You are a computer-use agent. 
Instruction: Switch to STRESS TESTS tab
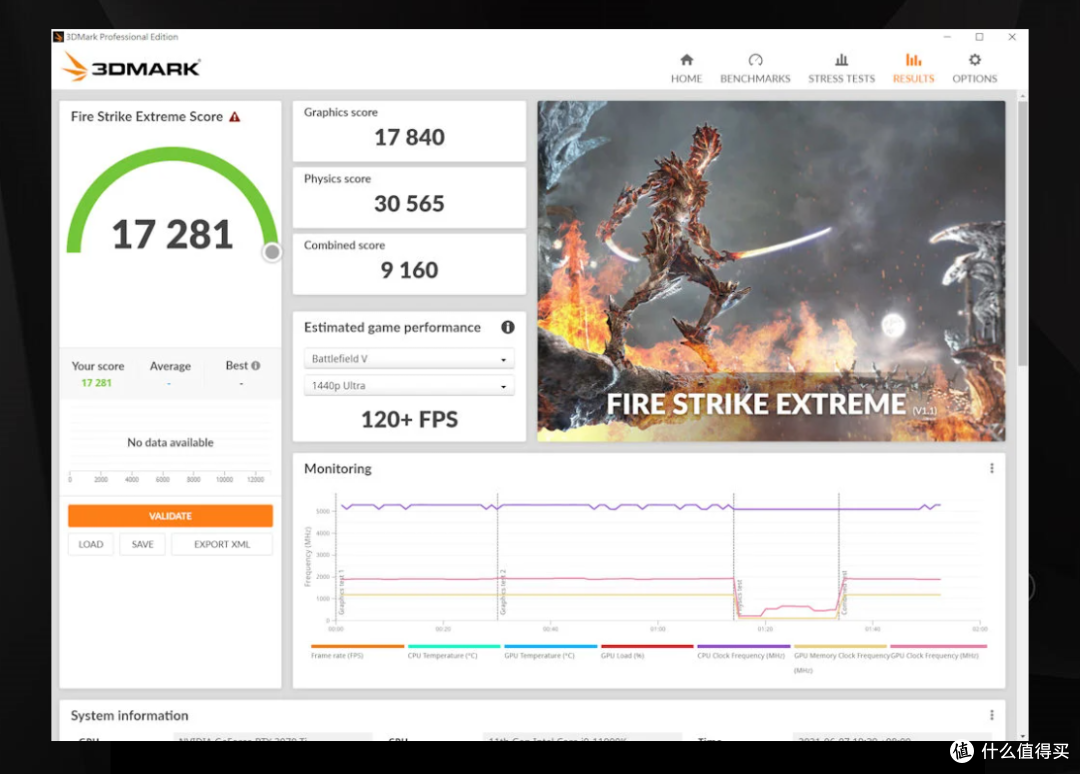click(841, 69)
